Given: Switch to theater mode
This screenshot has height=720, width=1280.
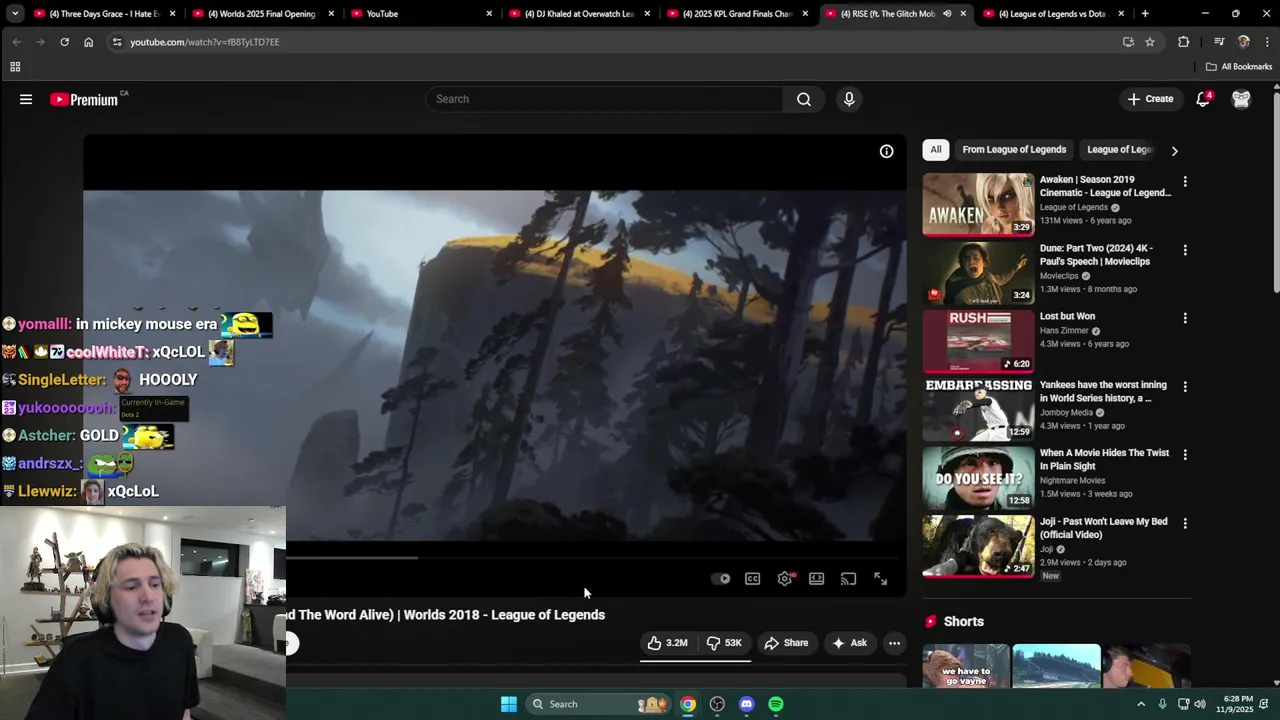Looking at the screenshot, I should click(x=817, y=579).
